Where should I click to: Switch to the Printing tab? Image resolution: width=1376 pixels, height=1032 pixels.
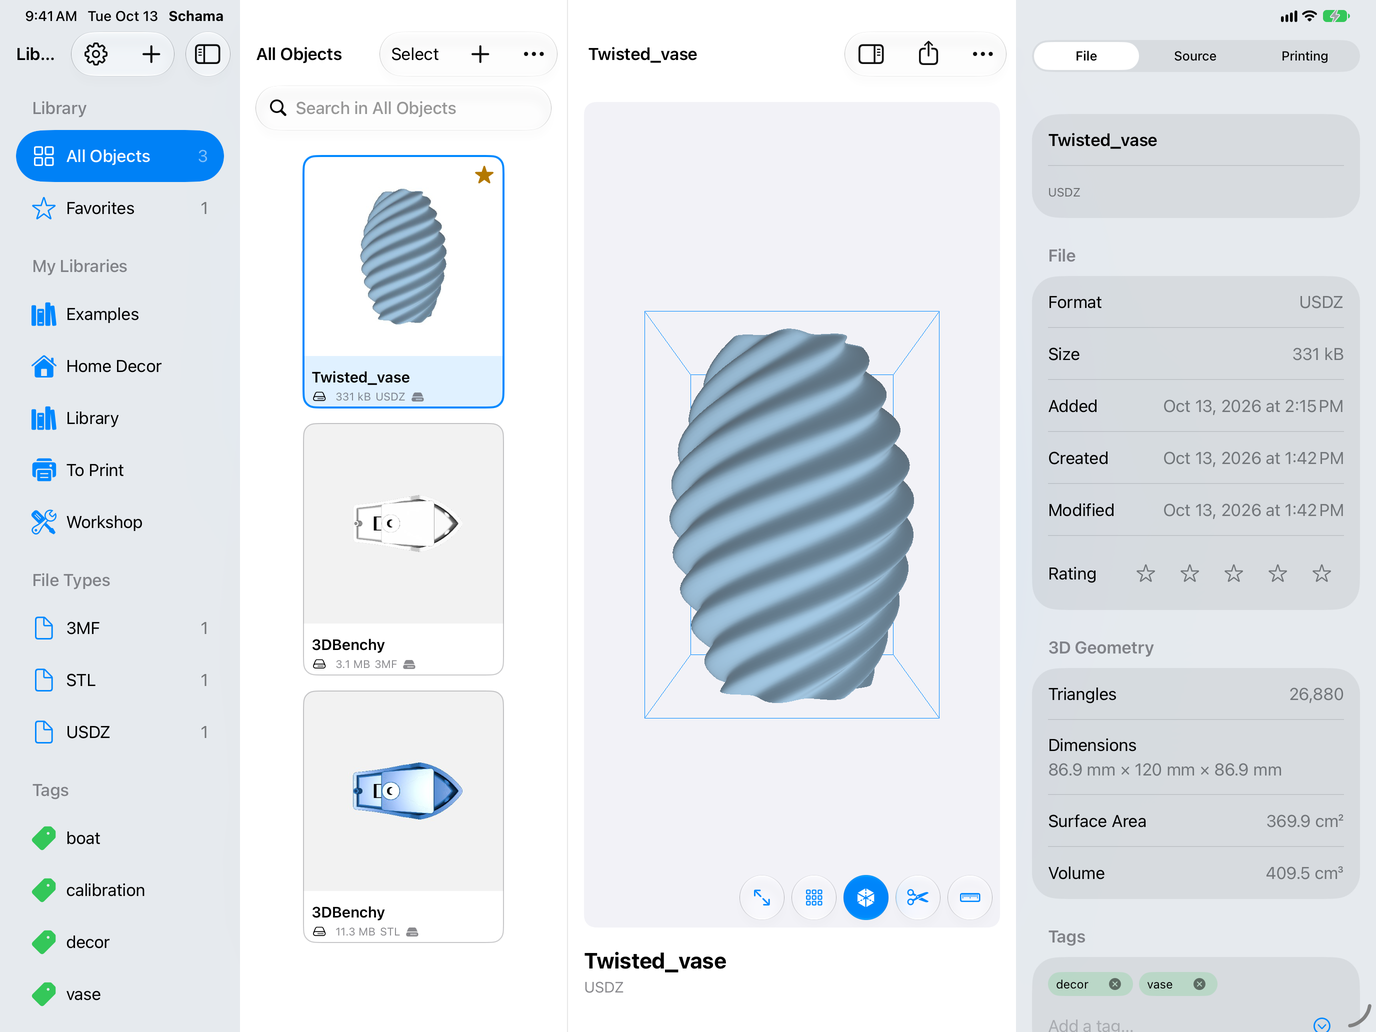tap(1305, 56)
